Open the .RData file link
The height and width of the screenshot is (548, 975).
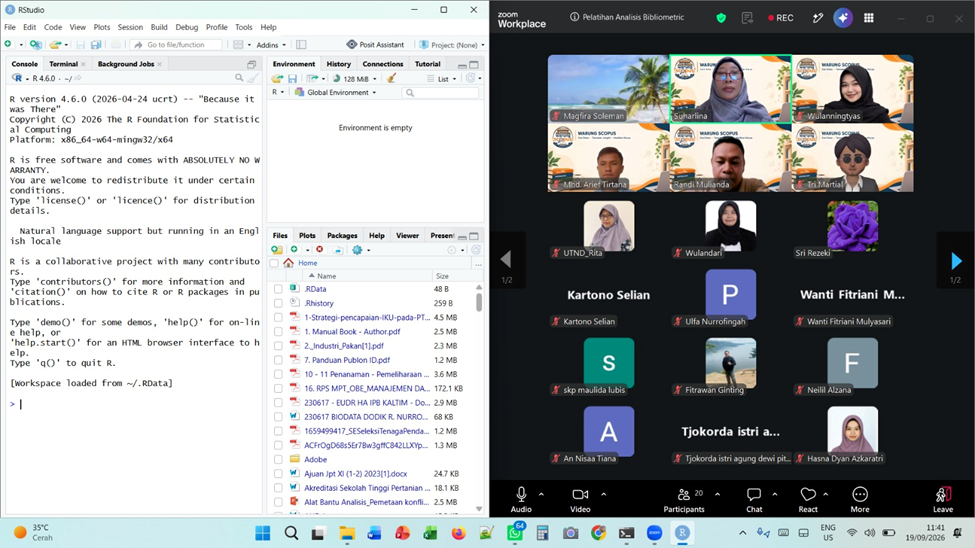point(315,289)
